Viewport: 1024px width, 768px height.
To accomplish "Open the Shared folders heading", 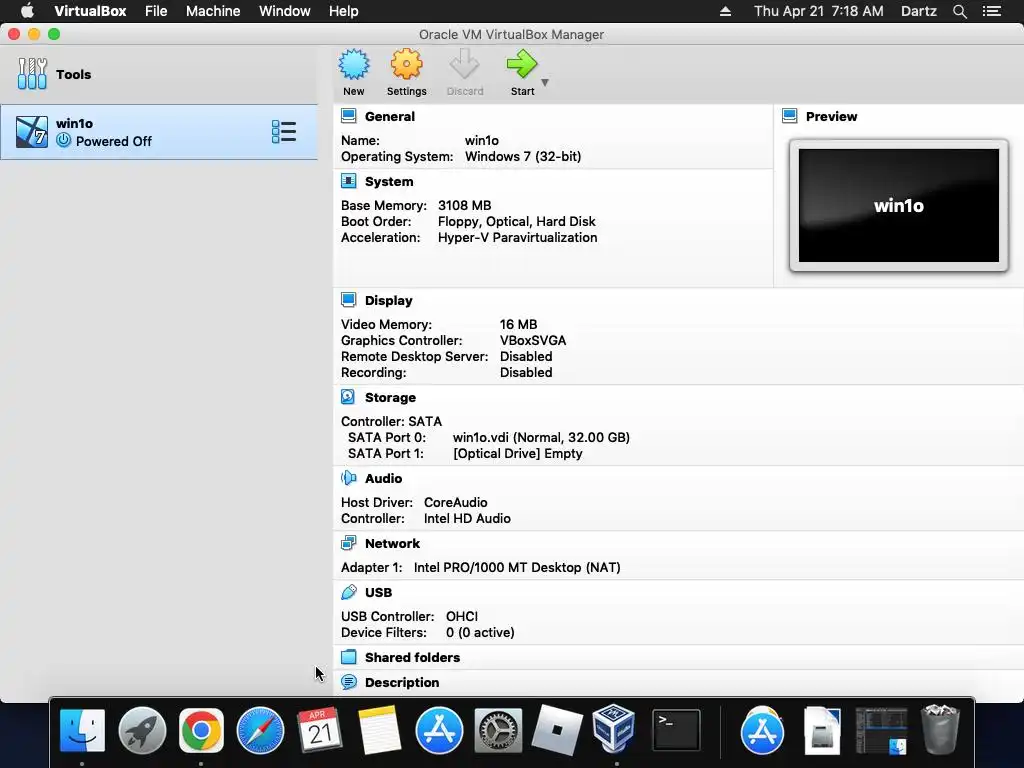I will pyautogui.click(x=412, y=657).
